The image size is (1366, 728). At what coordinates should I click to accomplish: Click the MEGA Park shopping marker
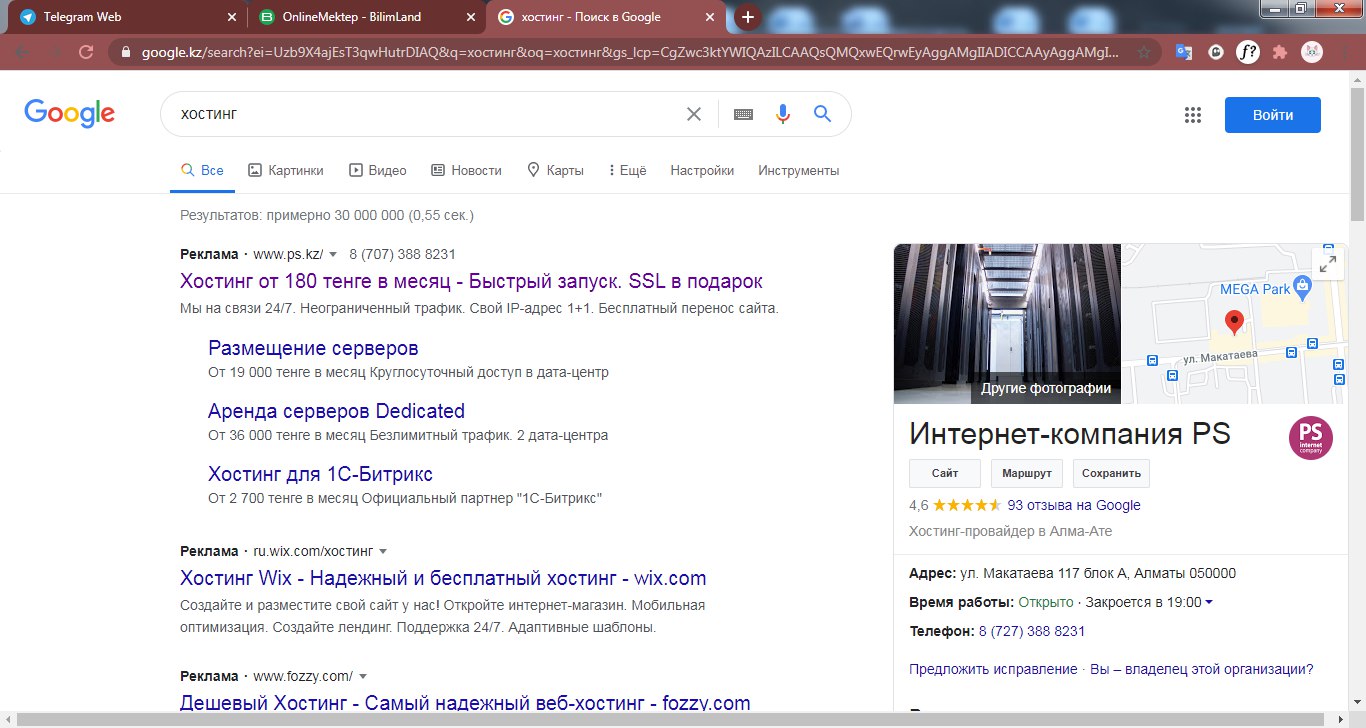tap(1301, 288)
